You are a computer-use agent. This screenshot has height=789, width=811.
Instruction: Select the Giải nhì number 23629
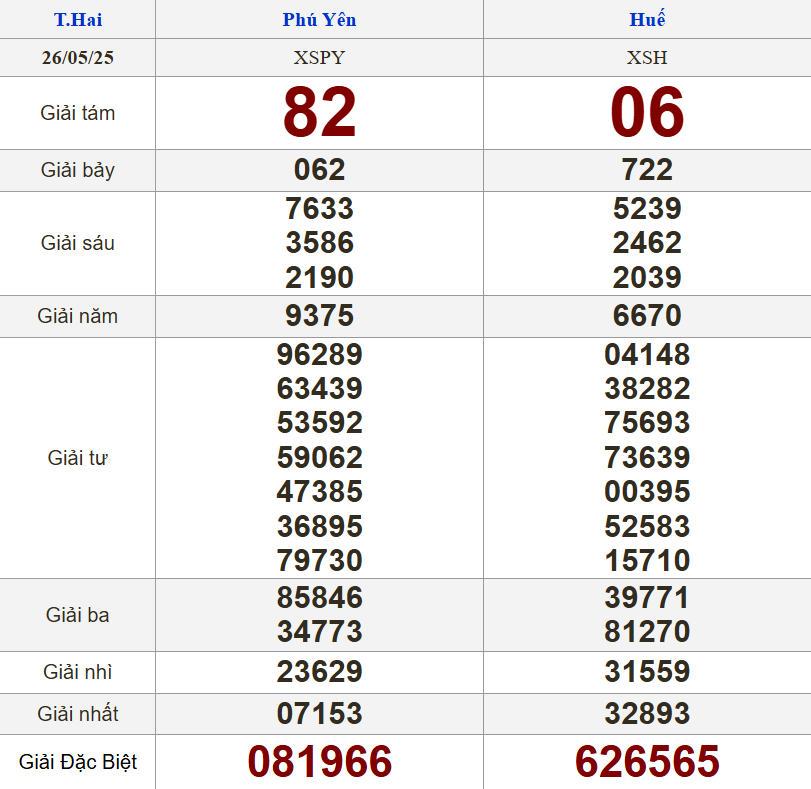[319, 671]
